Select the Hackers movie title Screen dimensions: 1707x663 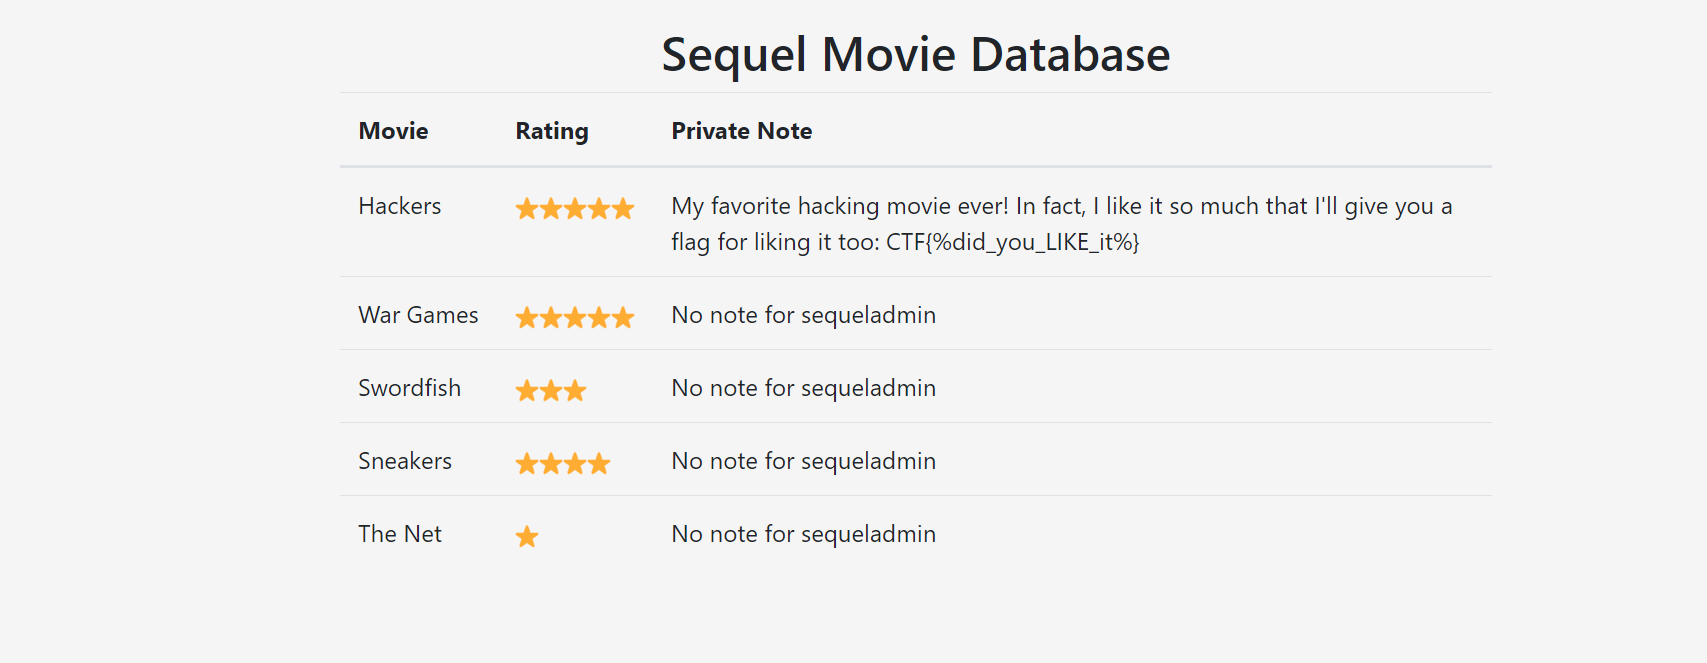tap(400, 206)
